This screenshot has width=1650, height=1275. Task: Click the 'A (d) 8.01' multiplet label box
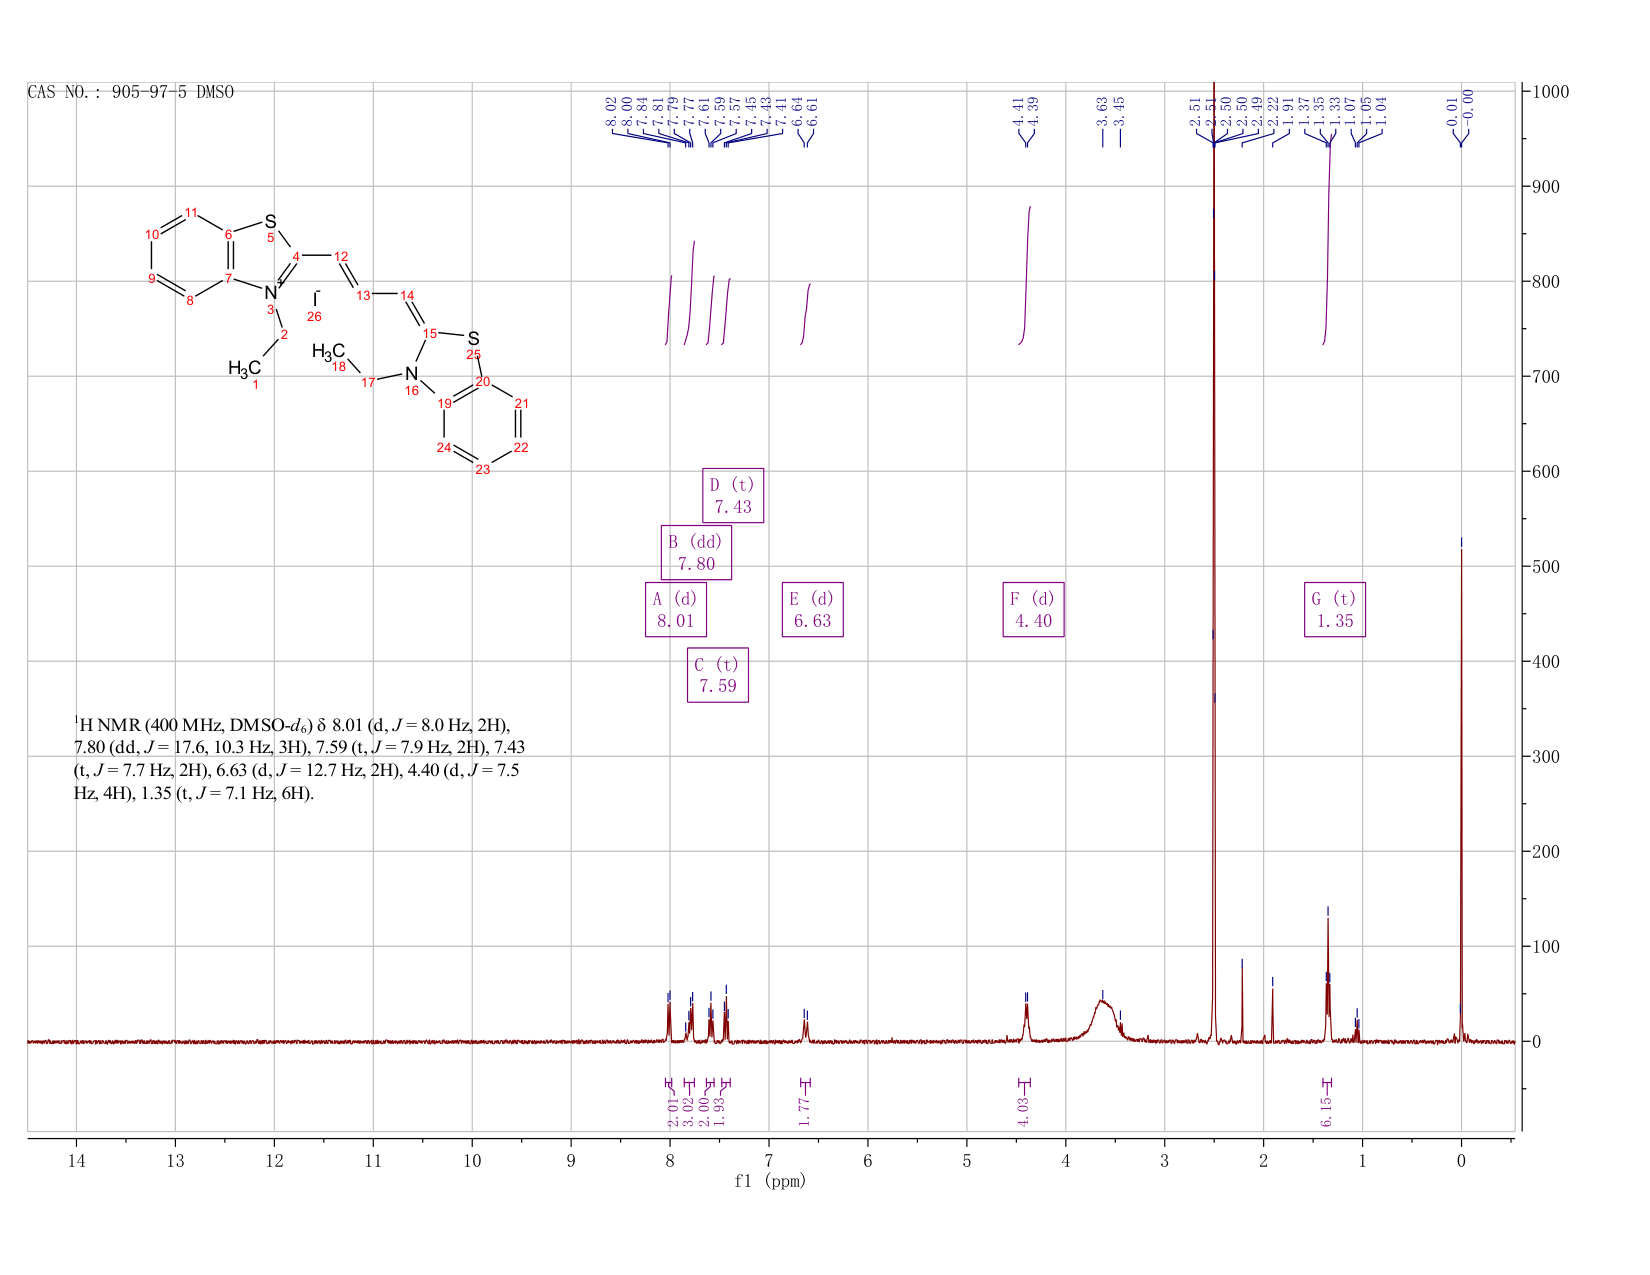point(676,609)
